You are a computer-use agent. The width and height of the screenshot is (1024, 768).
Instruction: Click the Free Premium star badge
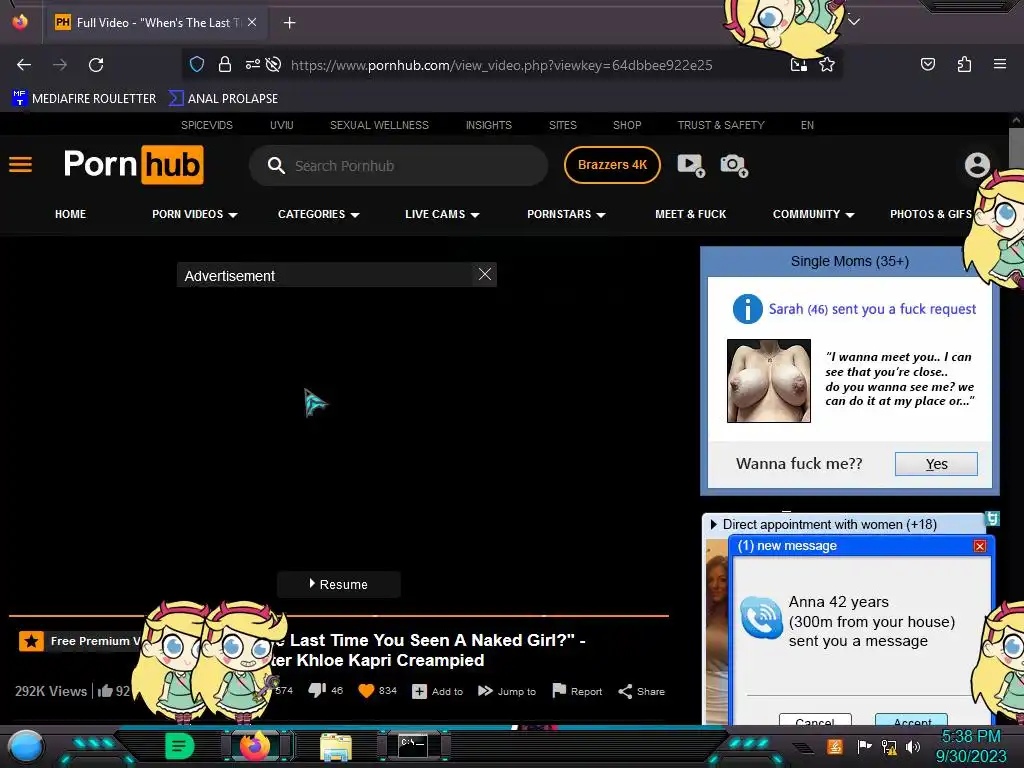tap(31, 641)
